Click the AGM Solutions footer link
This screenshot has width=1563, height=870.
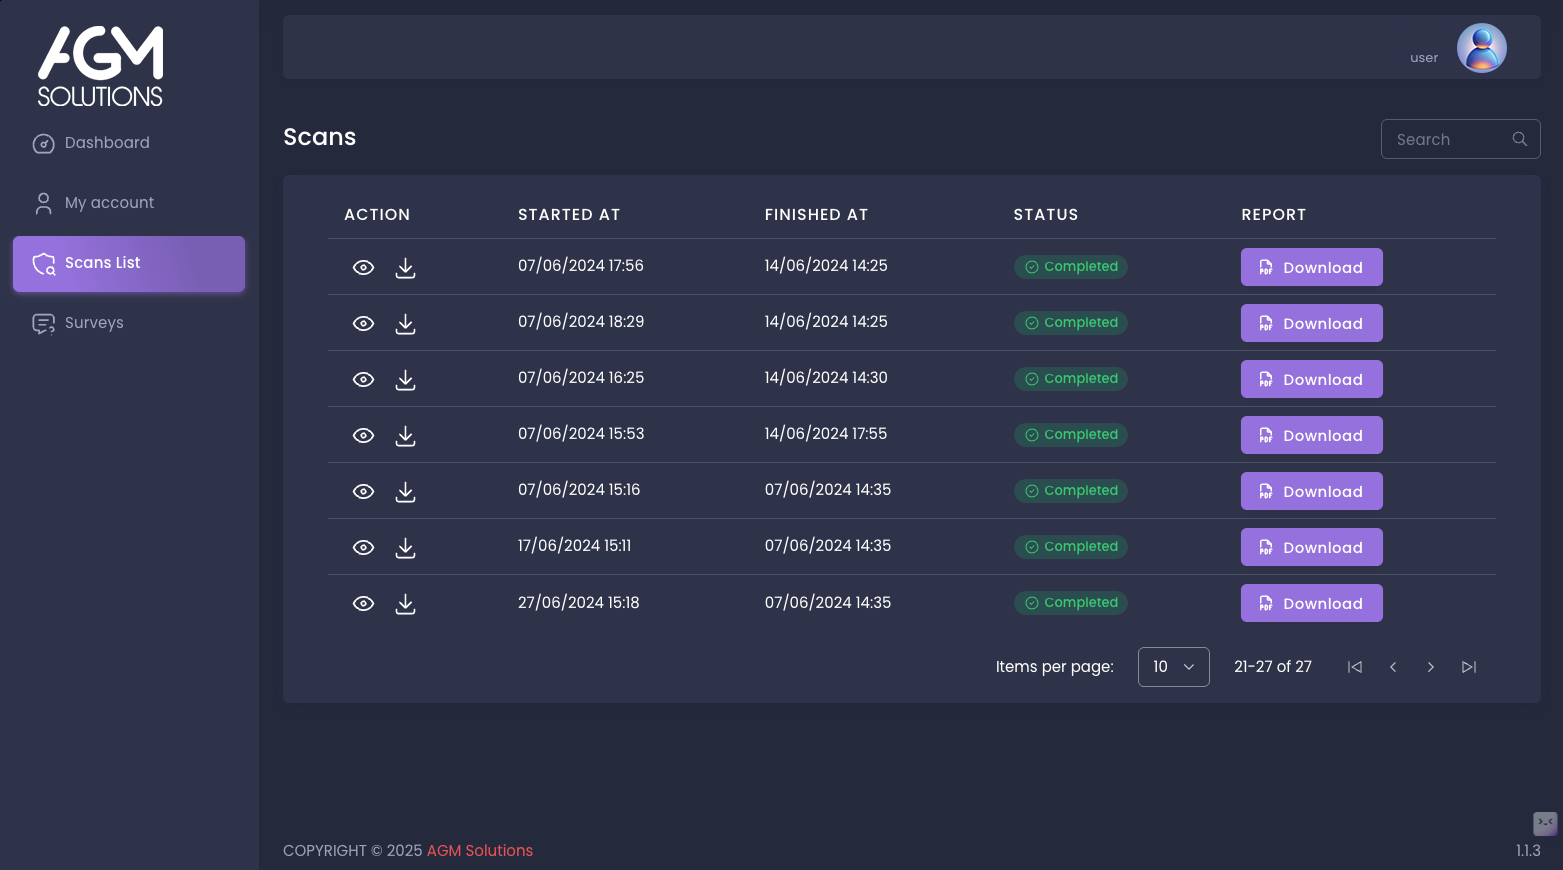click(x=480, y=851)
